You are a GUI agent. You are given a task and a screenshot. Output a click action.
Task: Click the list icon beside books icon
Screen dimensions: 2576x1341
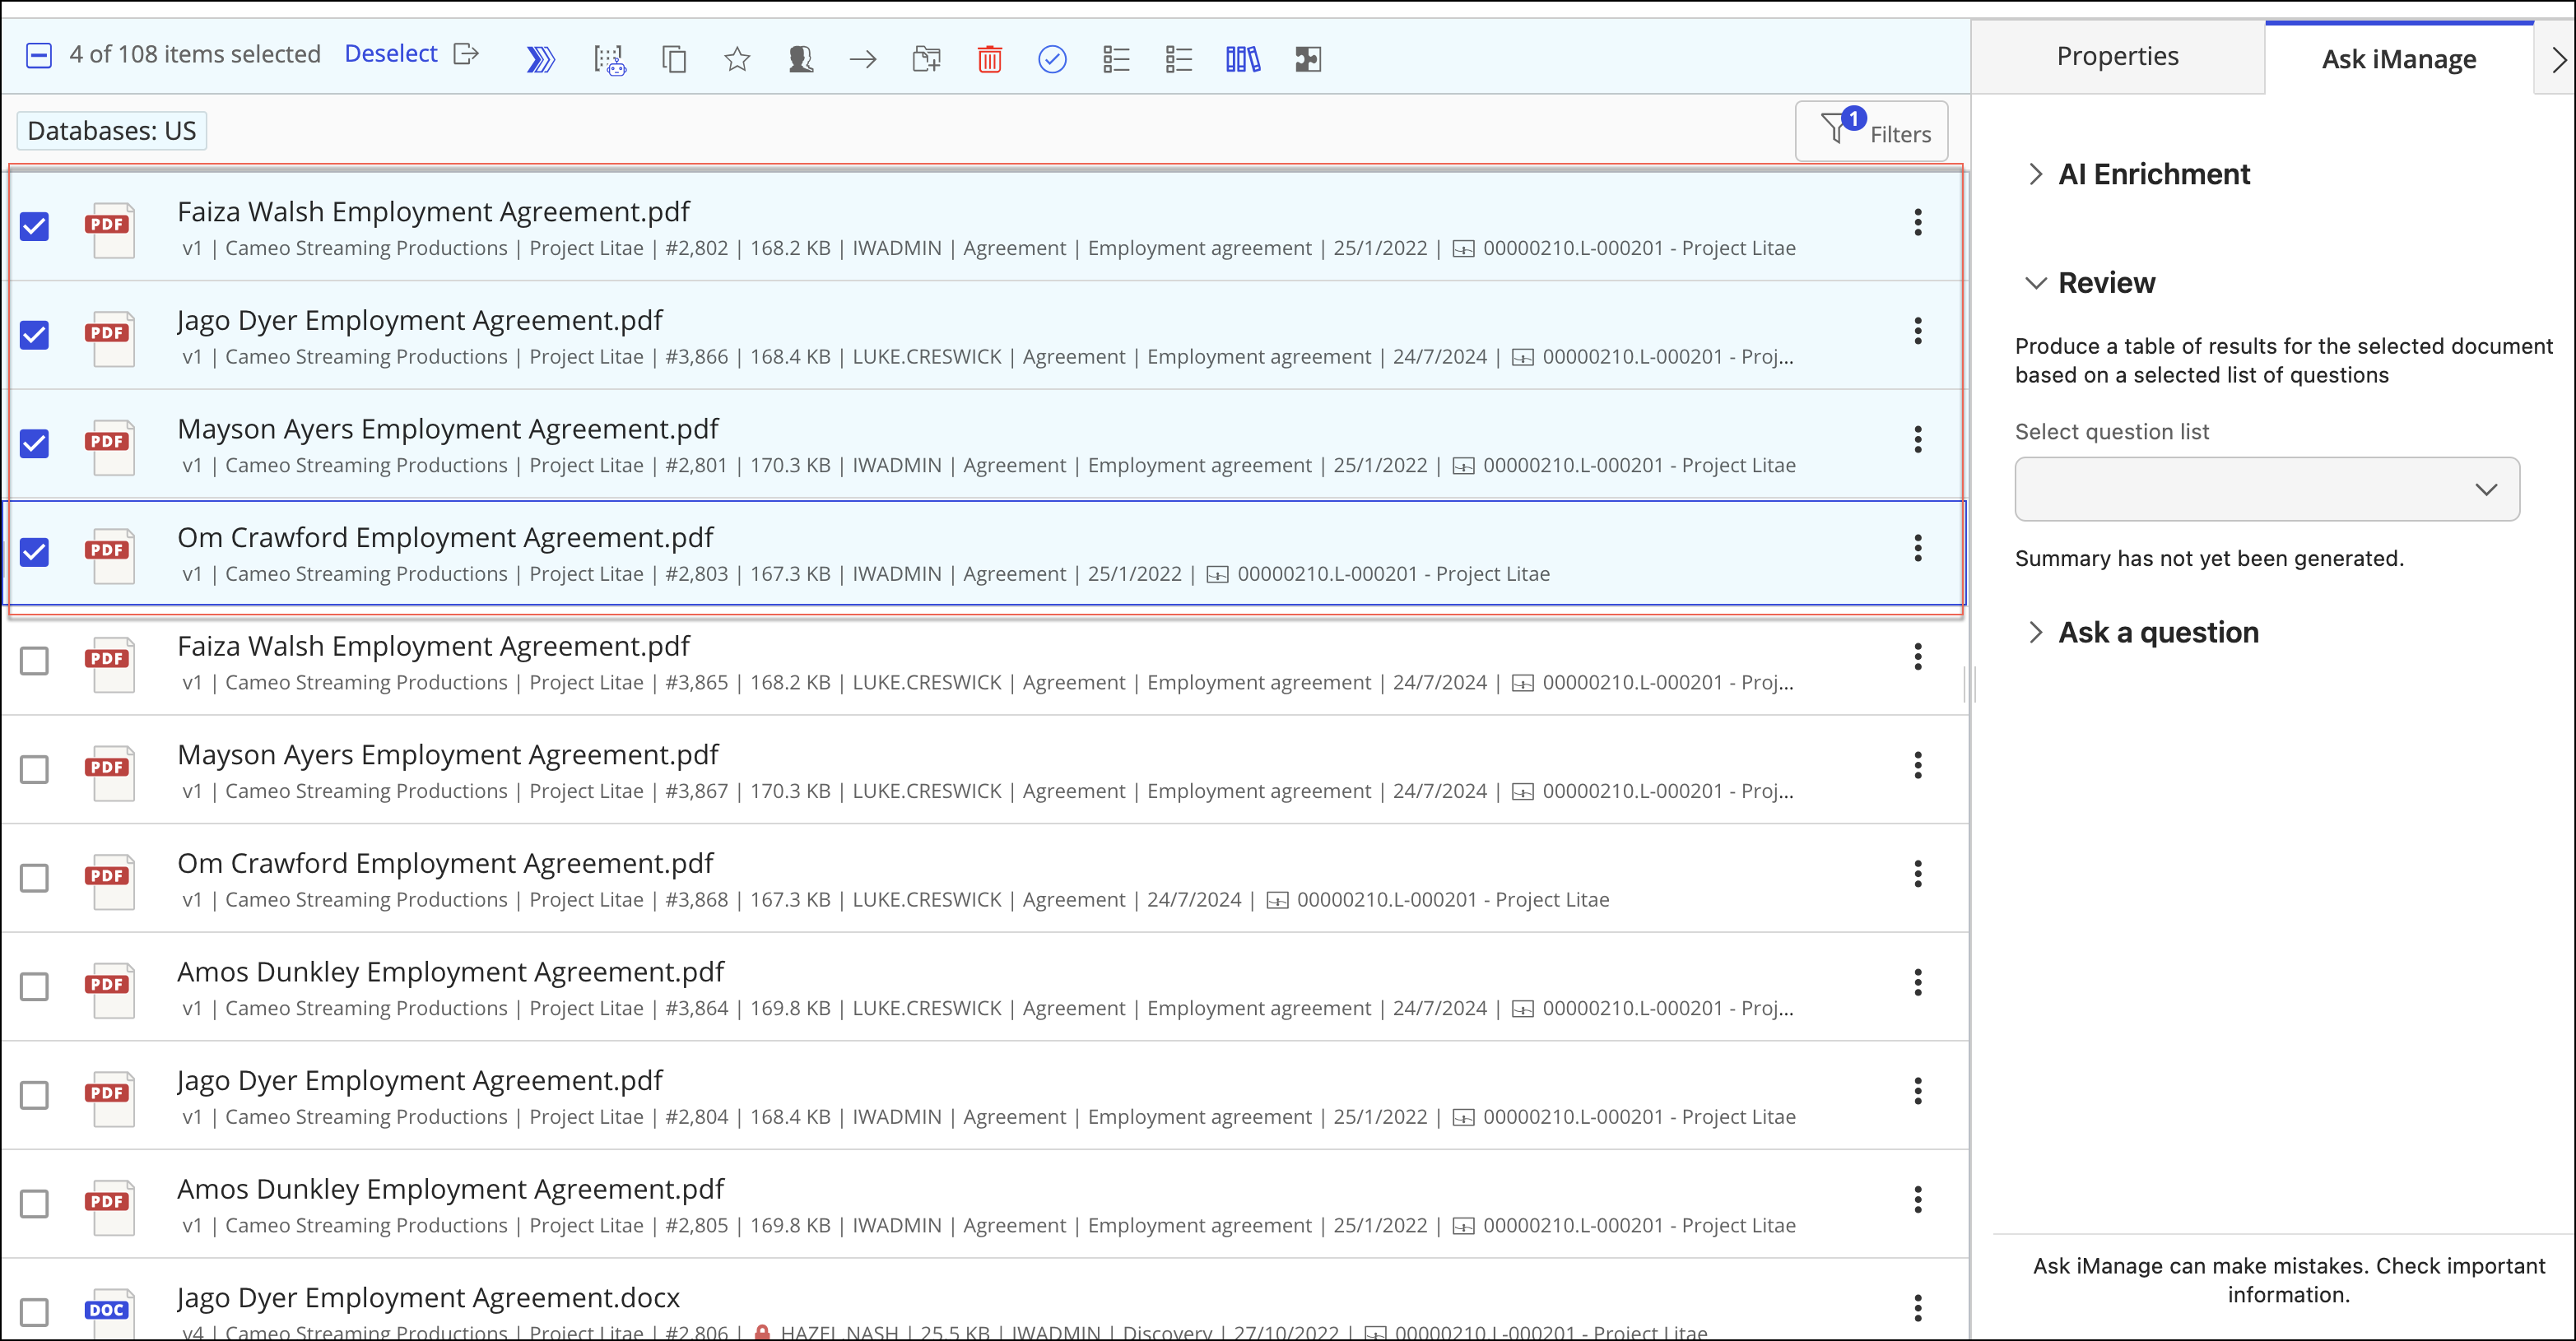(1179, 60)
